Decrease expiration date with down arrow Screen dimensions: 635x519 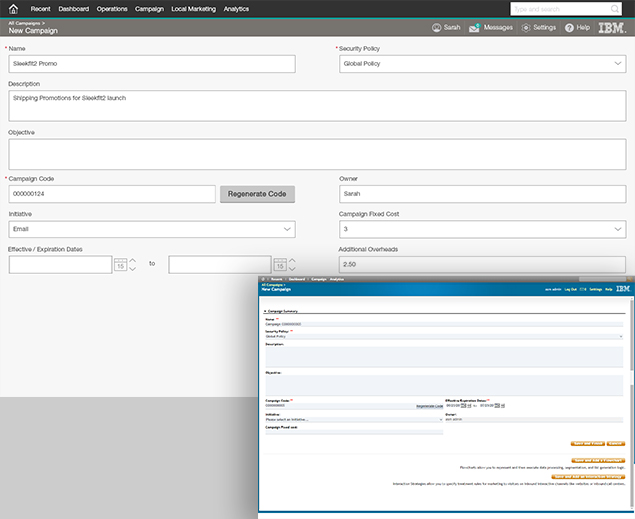click(292, 269)
